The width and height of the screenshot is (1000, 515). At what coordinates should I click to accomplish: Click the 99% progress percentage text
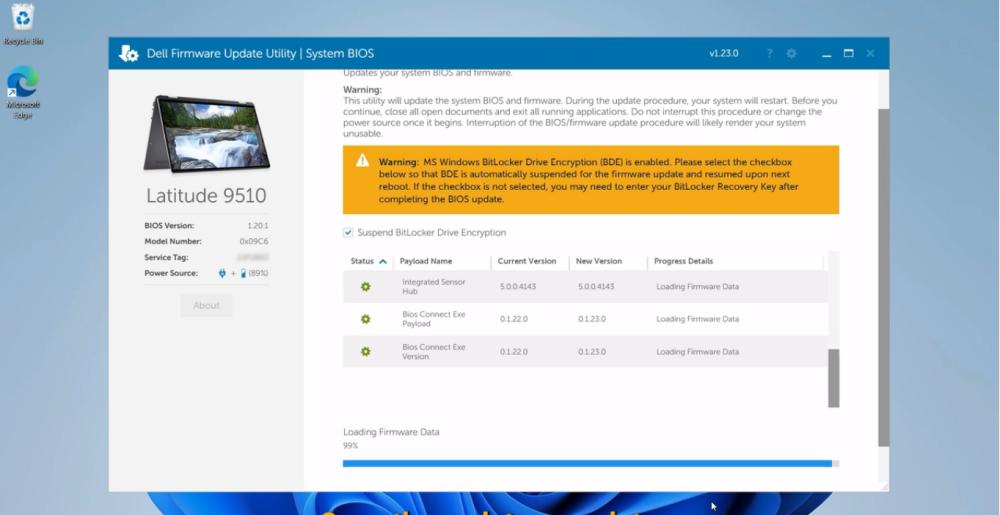[351, 446]
